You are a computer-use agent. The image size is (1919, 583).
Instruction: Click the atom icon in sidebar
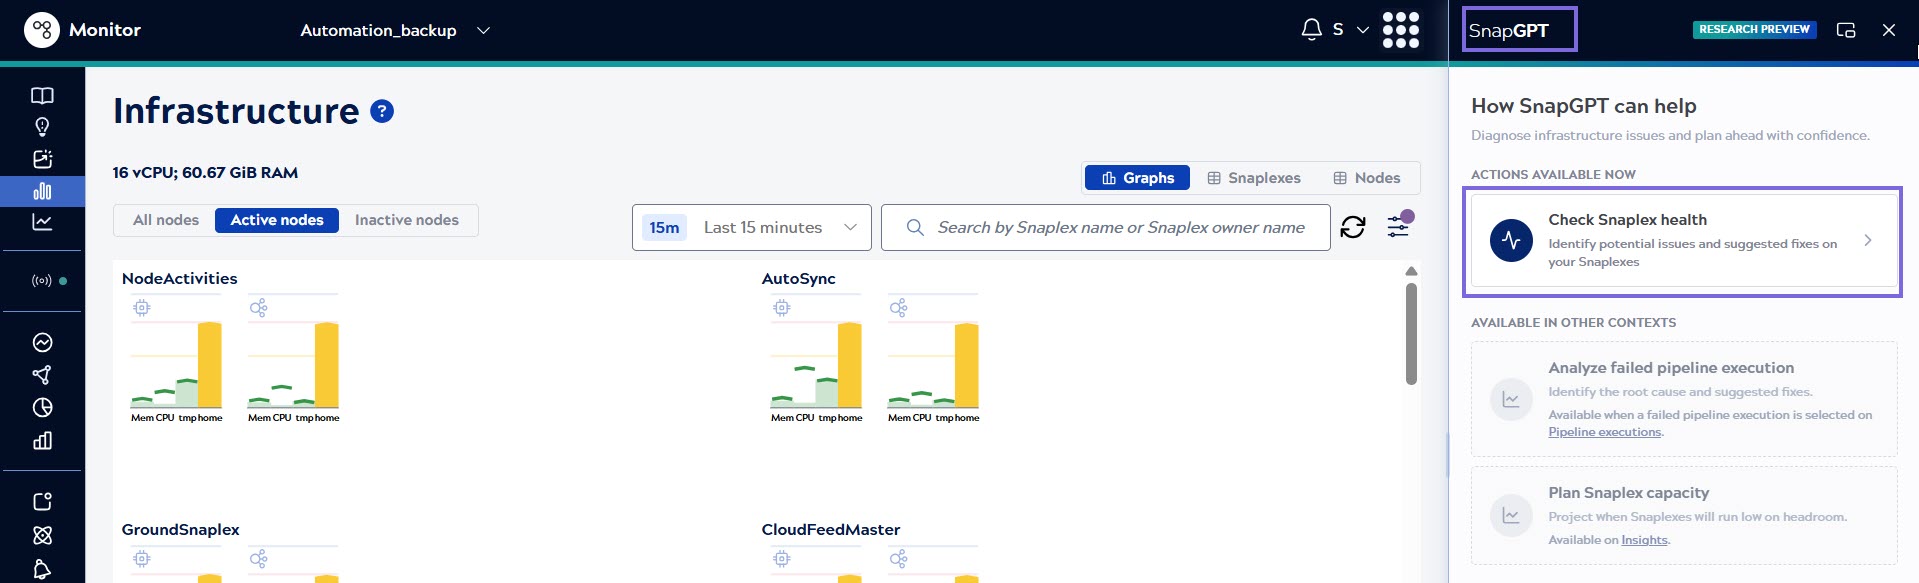(x=42, y=535)
